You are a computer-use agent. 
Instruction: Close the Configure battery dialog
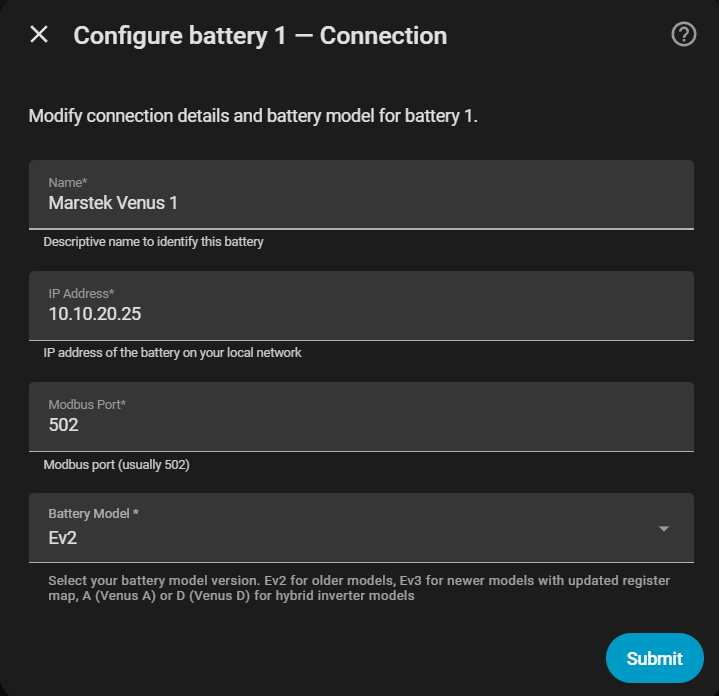[x=39, y=35]
